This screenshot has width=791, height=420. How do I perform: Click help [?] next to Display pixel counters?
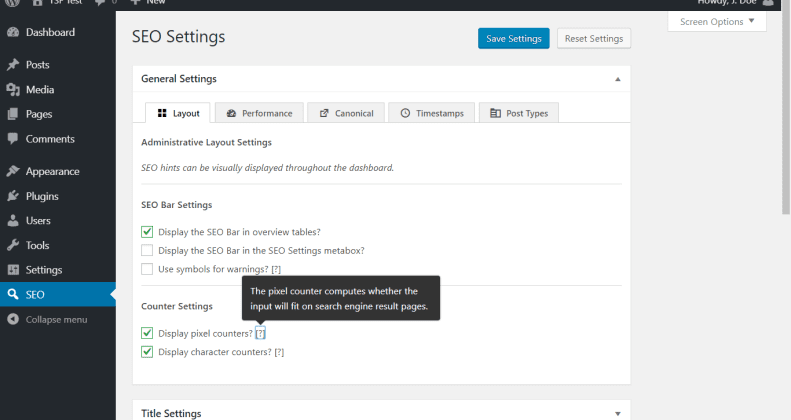click(x=260, y=333)
